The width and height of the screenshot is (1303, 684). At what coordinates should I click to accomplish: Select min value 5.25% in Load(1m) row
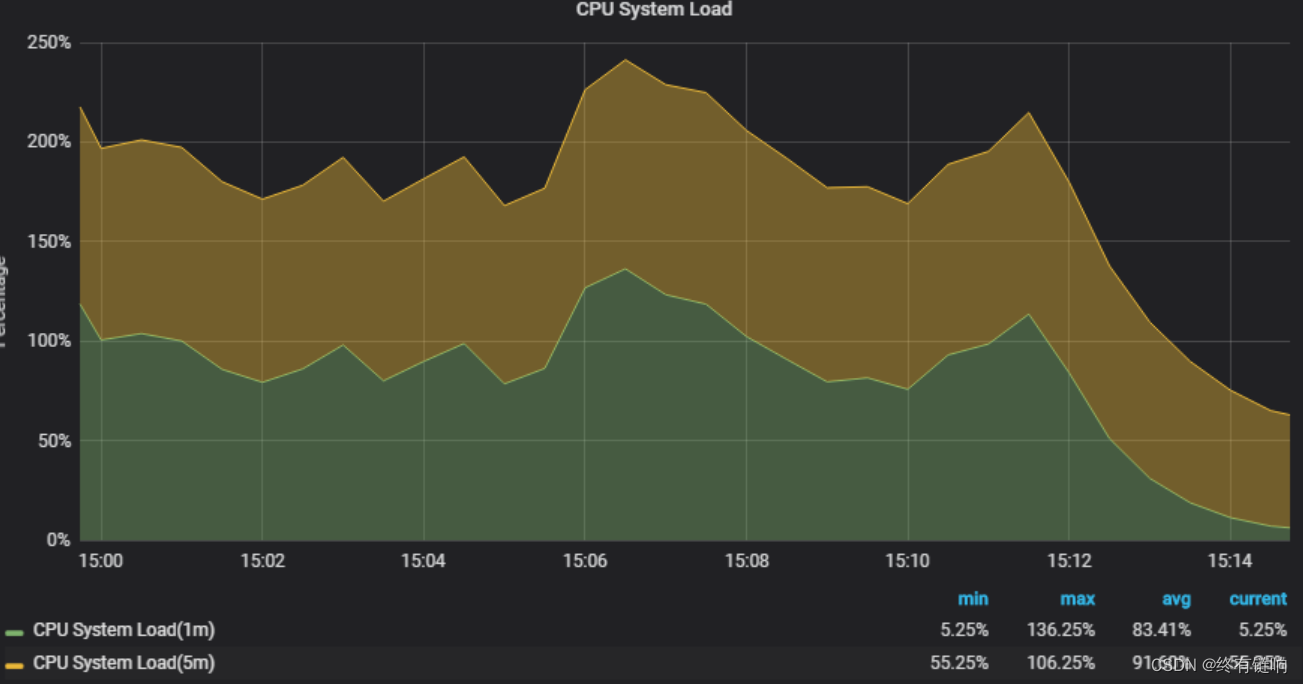(964, 630)
